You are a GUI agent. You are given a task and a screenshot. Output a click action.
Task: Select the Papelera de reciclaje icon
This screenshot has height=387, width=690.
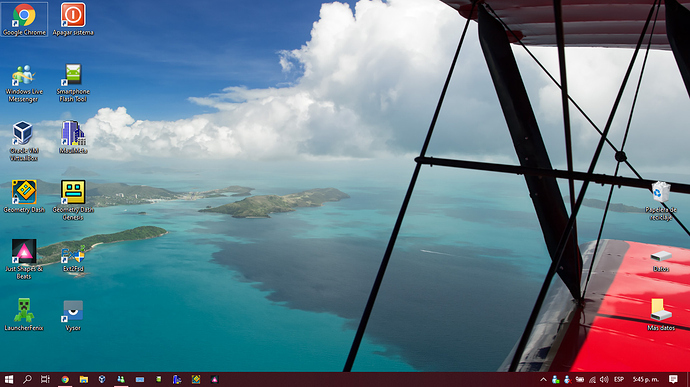pyautogui.click(x=661, y=200)
